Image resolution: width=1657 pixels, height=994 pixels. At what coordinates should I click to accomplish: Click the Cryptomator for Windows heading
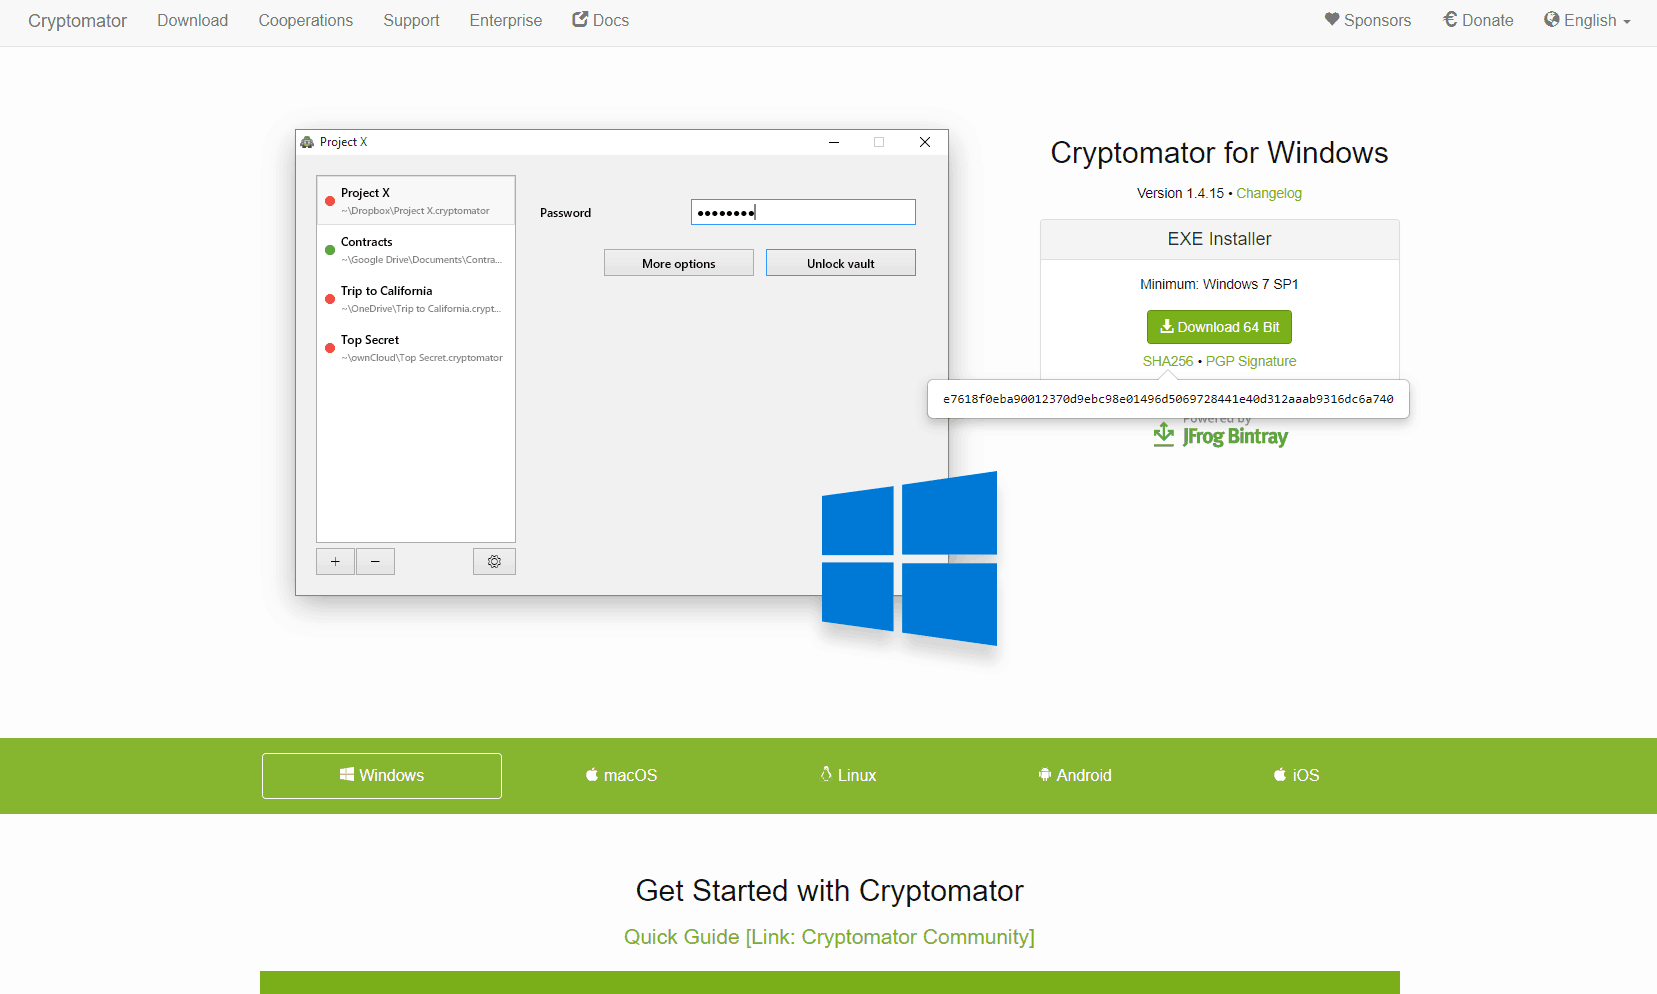(1219, 153)
